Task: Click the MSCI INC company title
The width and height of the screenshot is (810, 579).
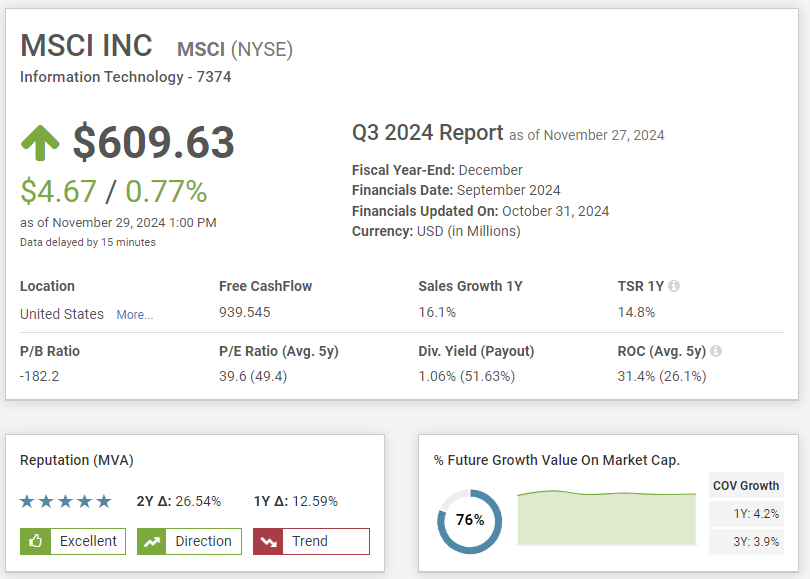Action: 86,45
